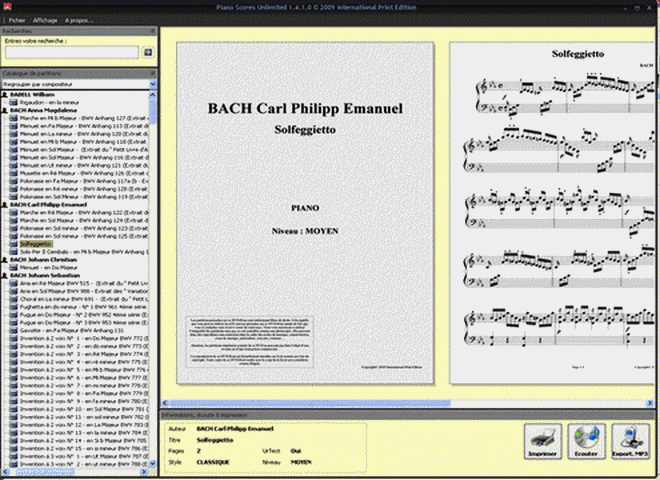
Task: Click the catalogue list scroll-down arrow
Action: pos(153,463)
